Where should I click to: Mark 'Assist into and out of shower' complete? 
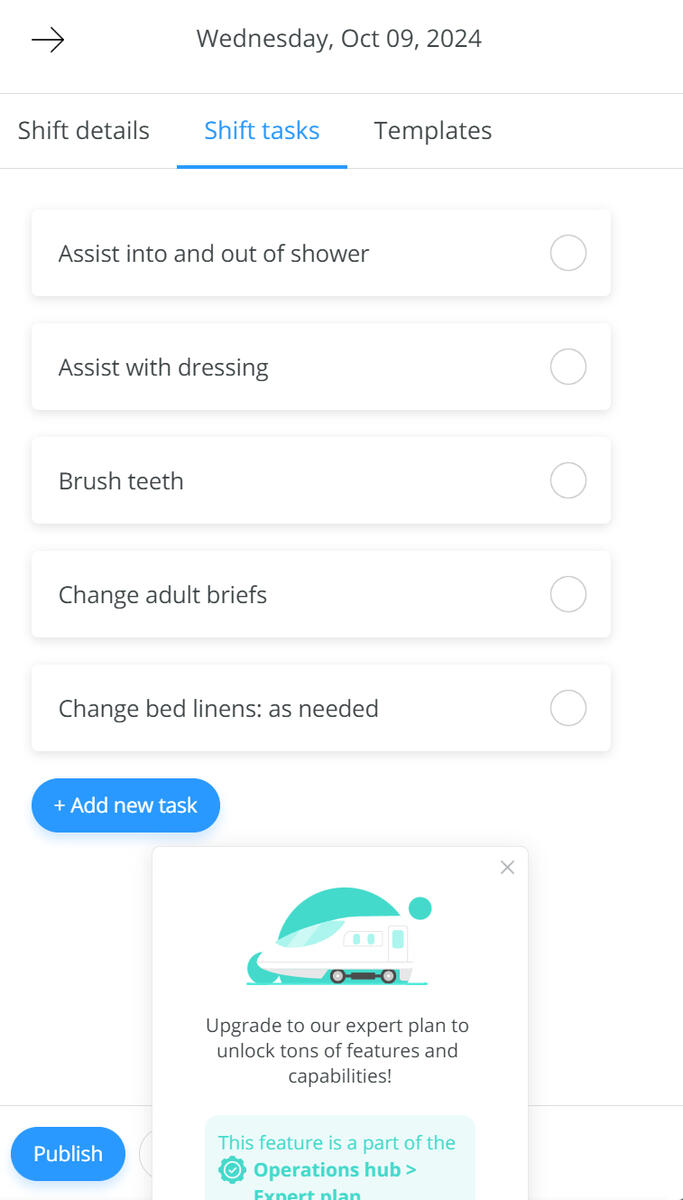[568, 253]
